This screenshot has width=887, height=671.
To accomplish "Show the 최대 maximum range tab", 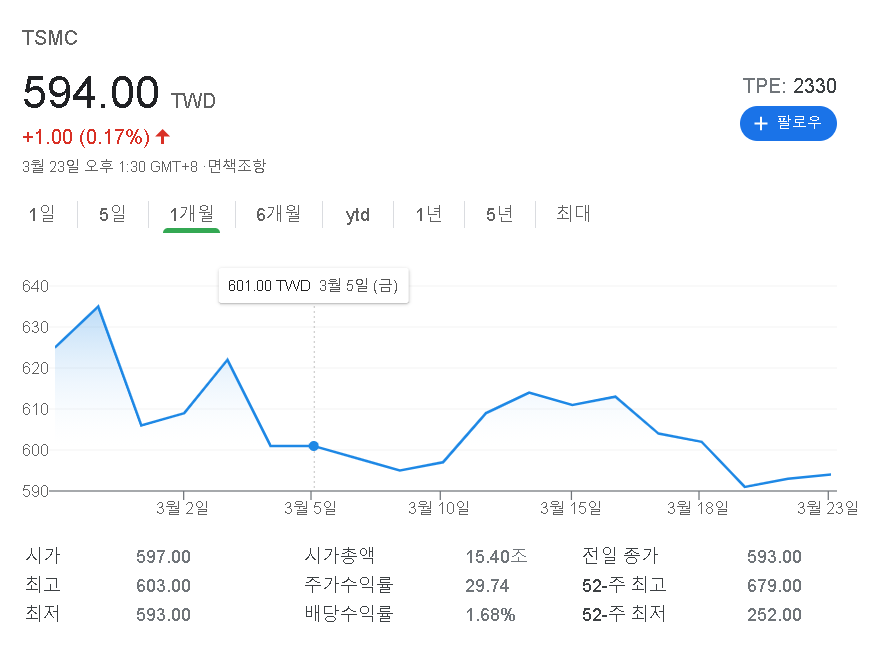I will pyautogui.click(x=573, y=213).
